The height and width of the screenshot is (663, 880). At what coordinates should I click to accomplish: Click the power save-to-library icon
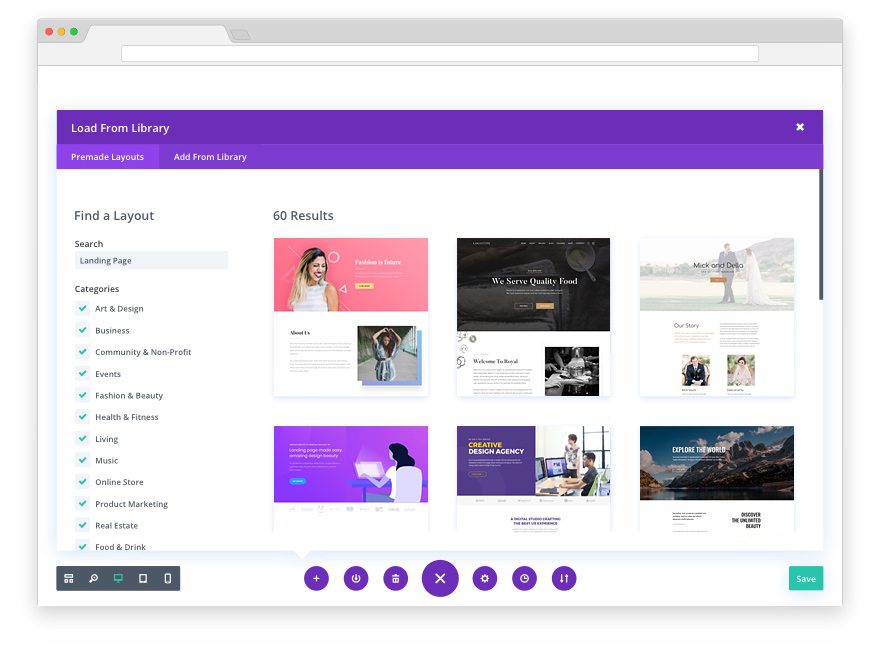pyautogui.click(x=356, y=578)
